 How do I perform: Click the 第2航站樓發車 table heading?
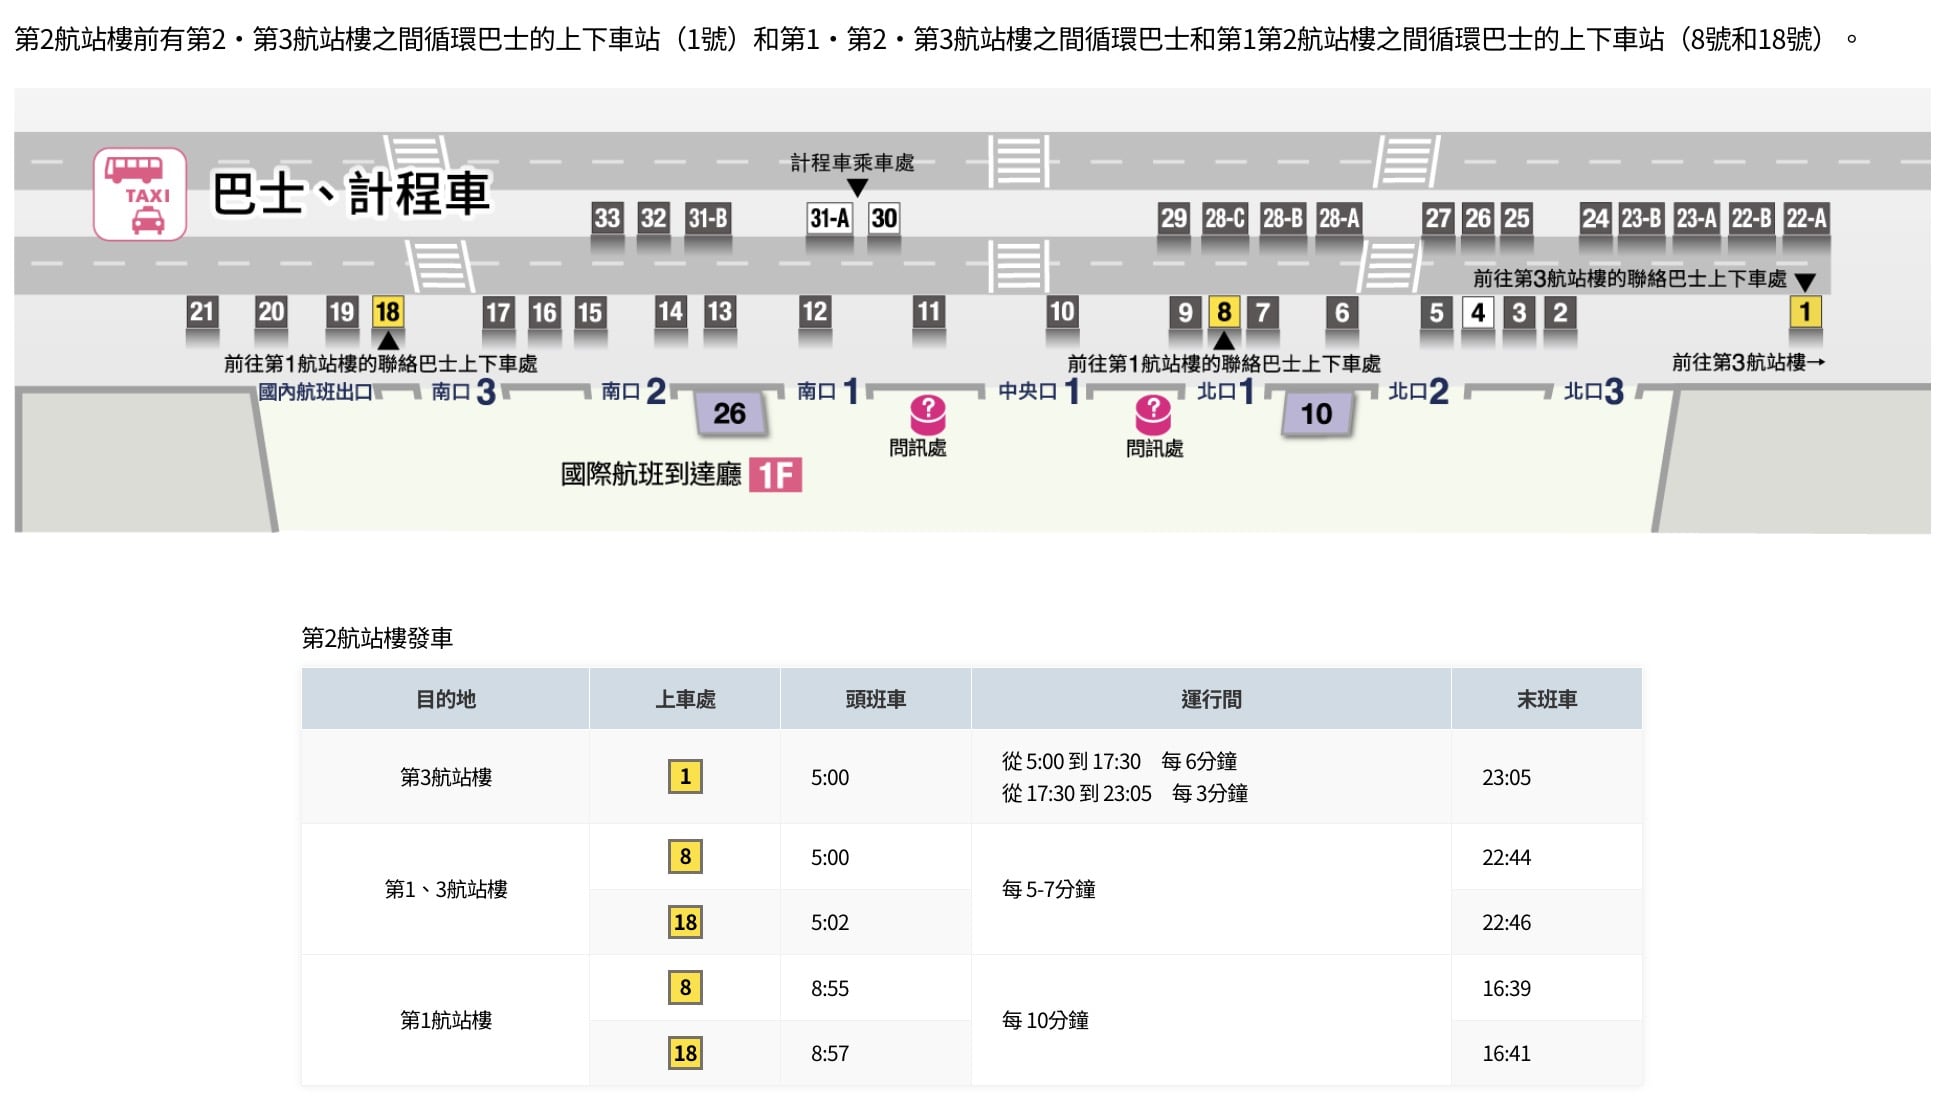377,638
